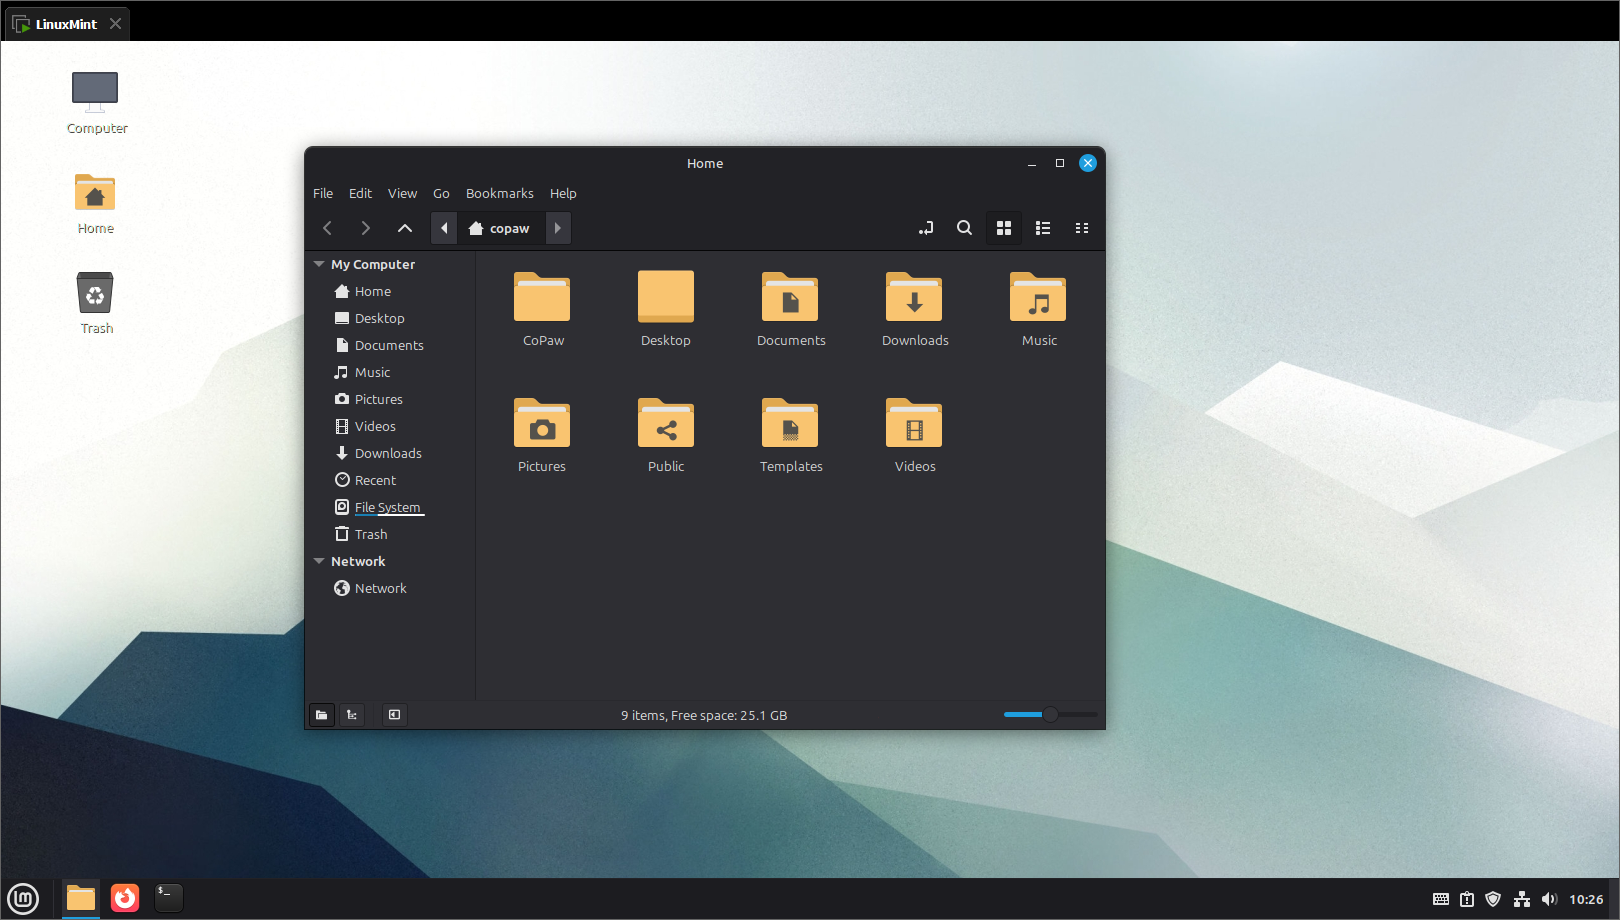Go up to parent folder arrow

point(405,228)
